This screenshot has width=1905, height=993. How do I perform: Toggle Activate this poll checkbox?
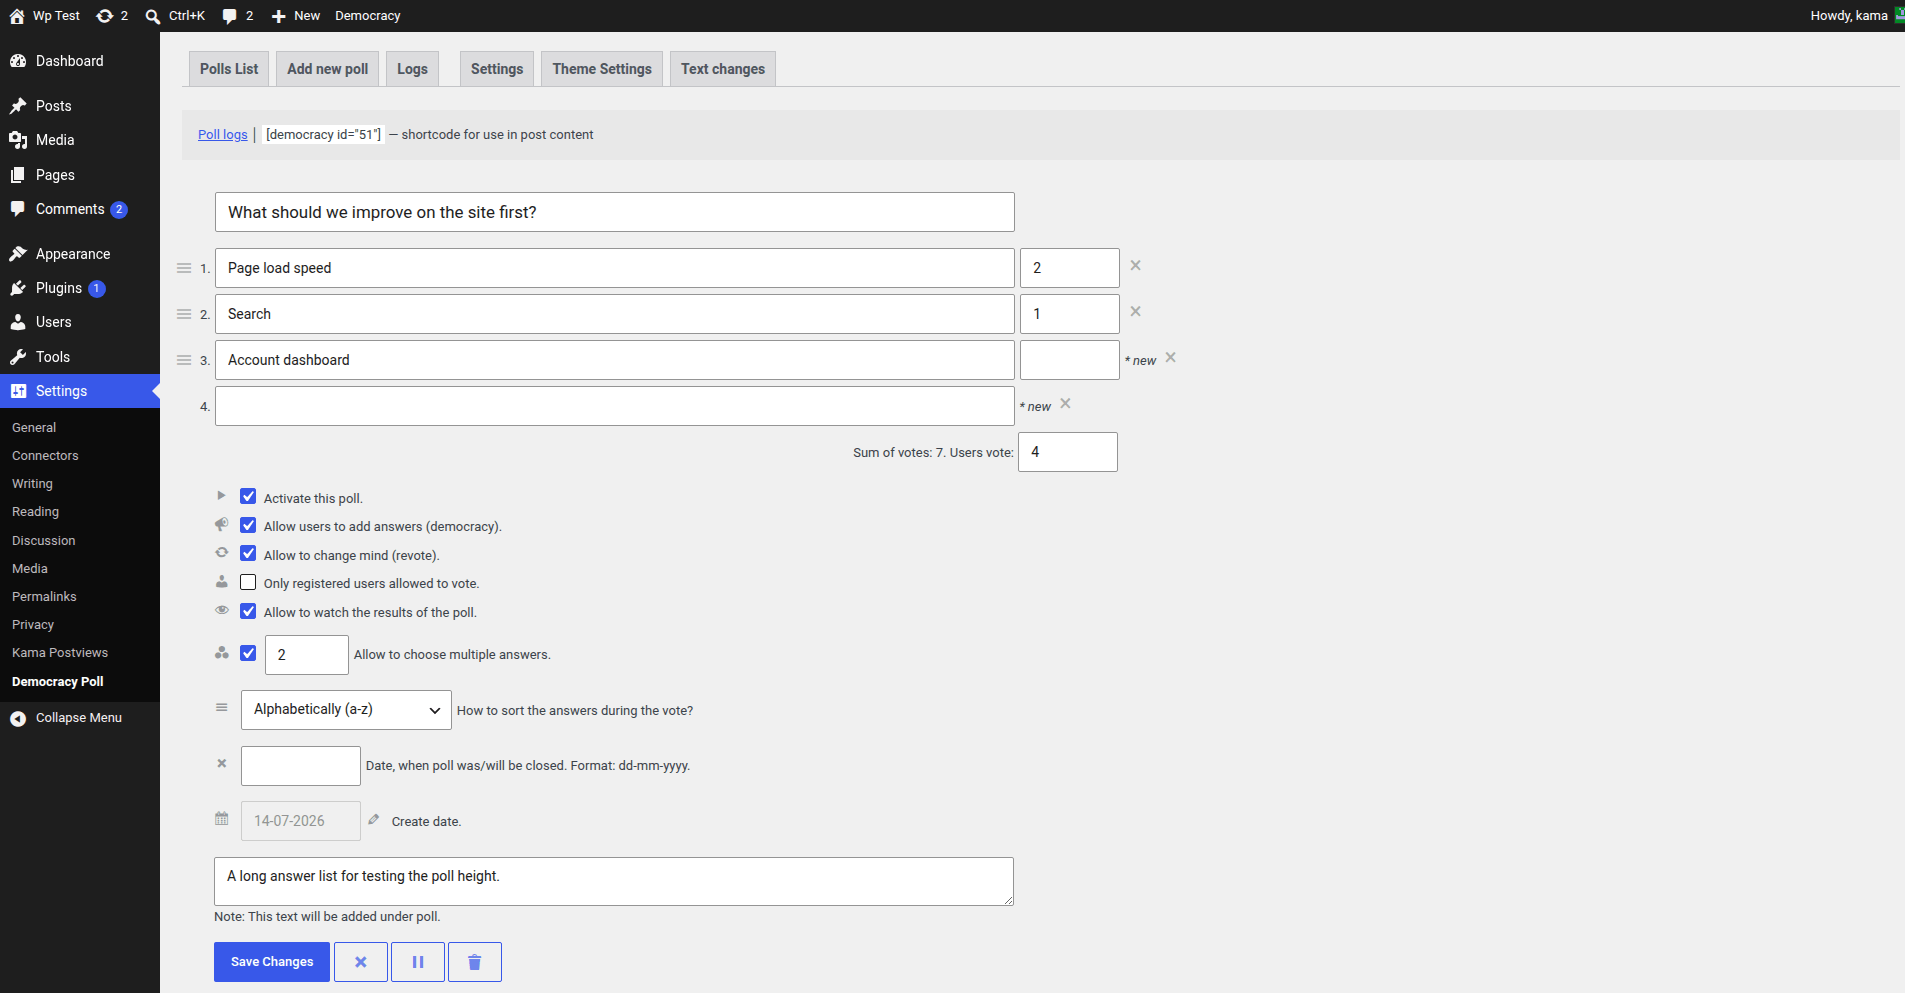tap(248, 497)
